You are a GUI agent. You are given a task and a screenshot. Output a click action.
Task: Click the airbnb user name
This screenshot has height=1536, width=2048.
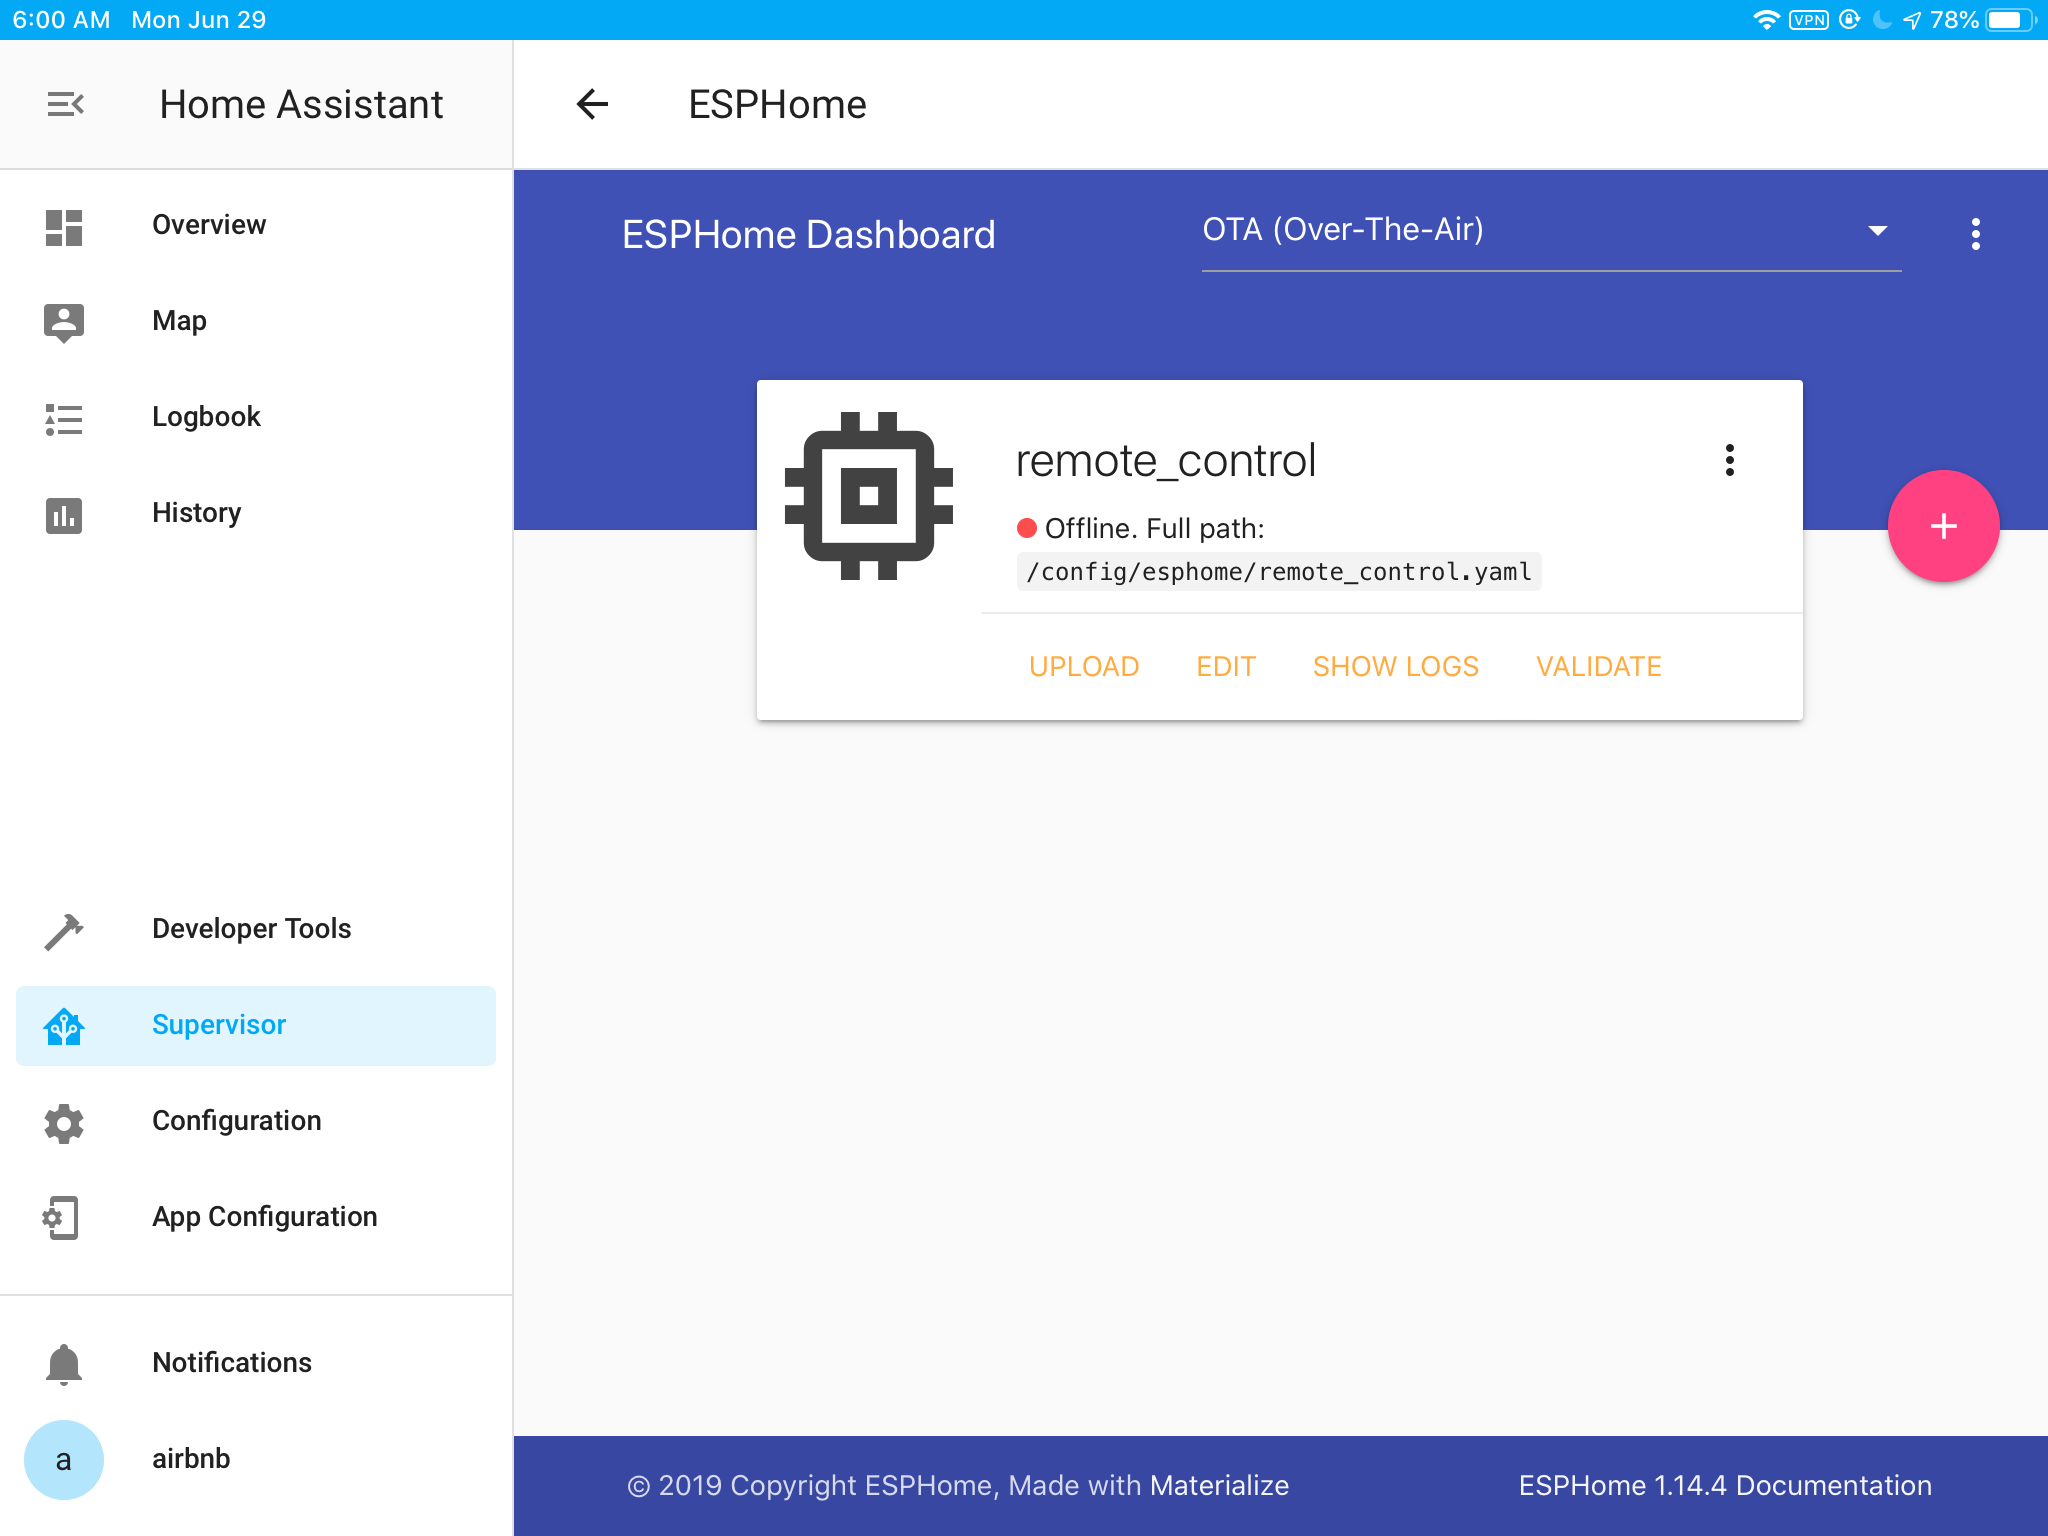point(191,1459)
